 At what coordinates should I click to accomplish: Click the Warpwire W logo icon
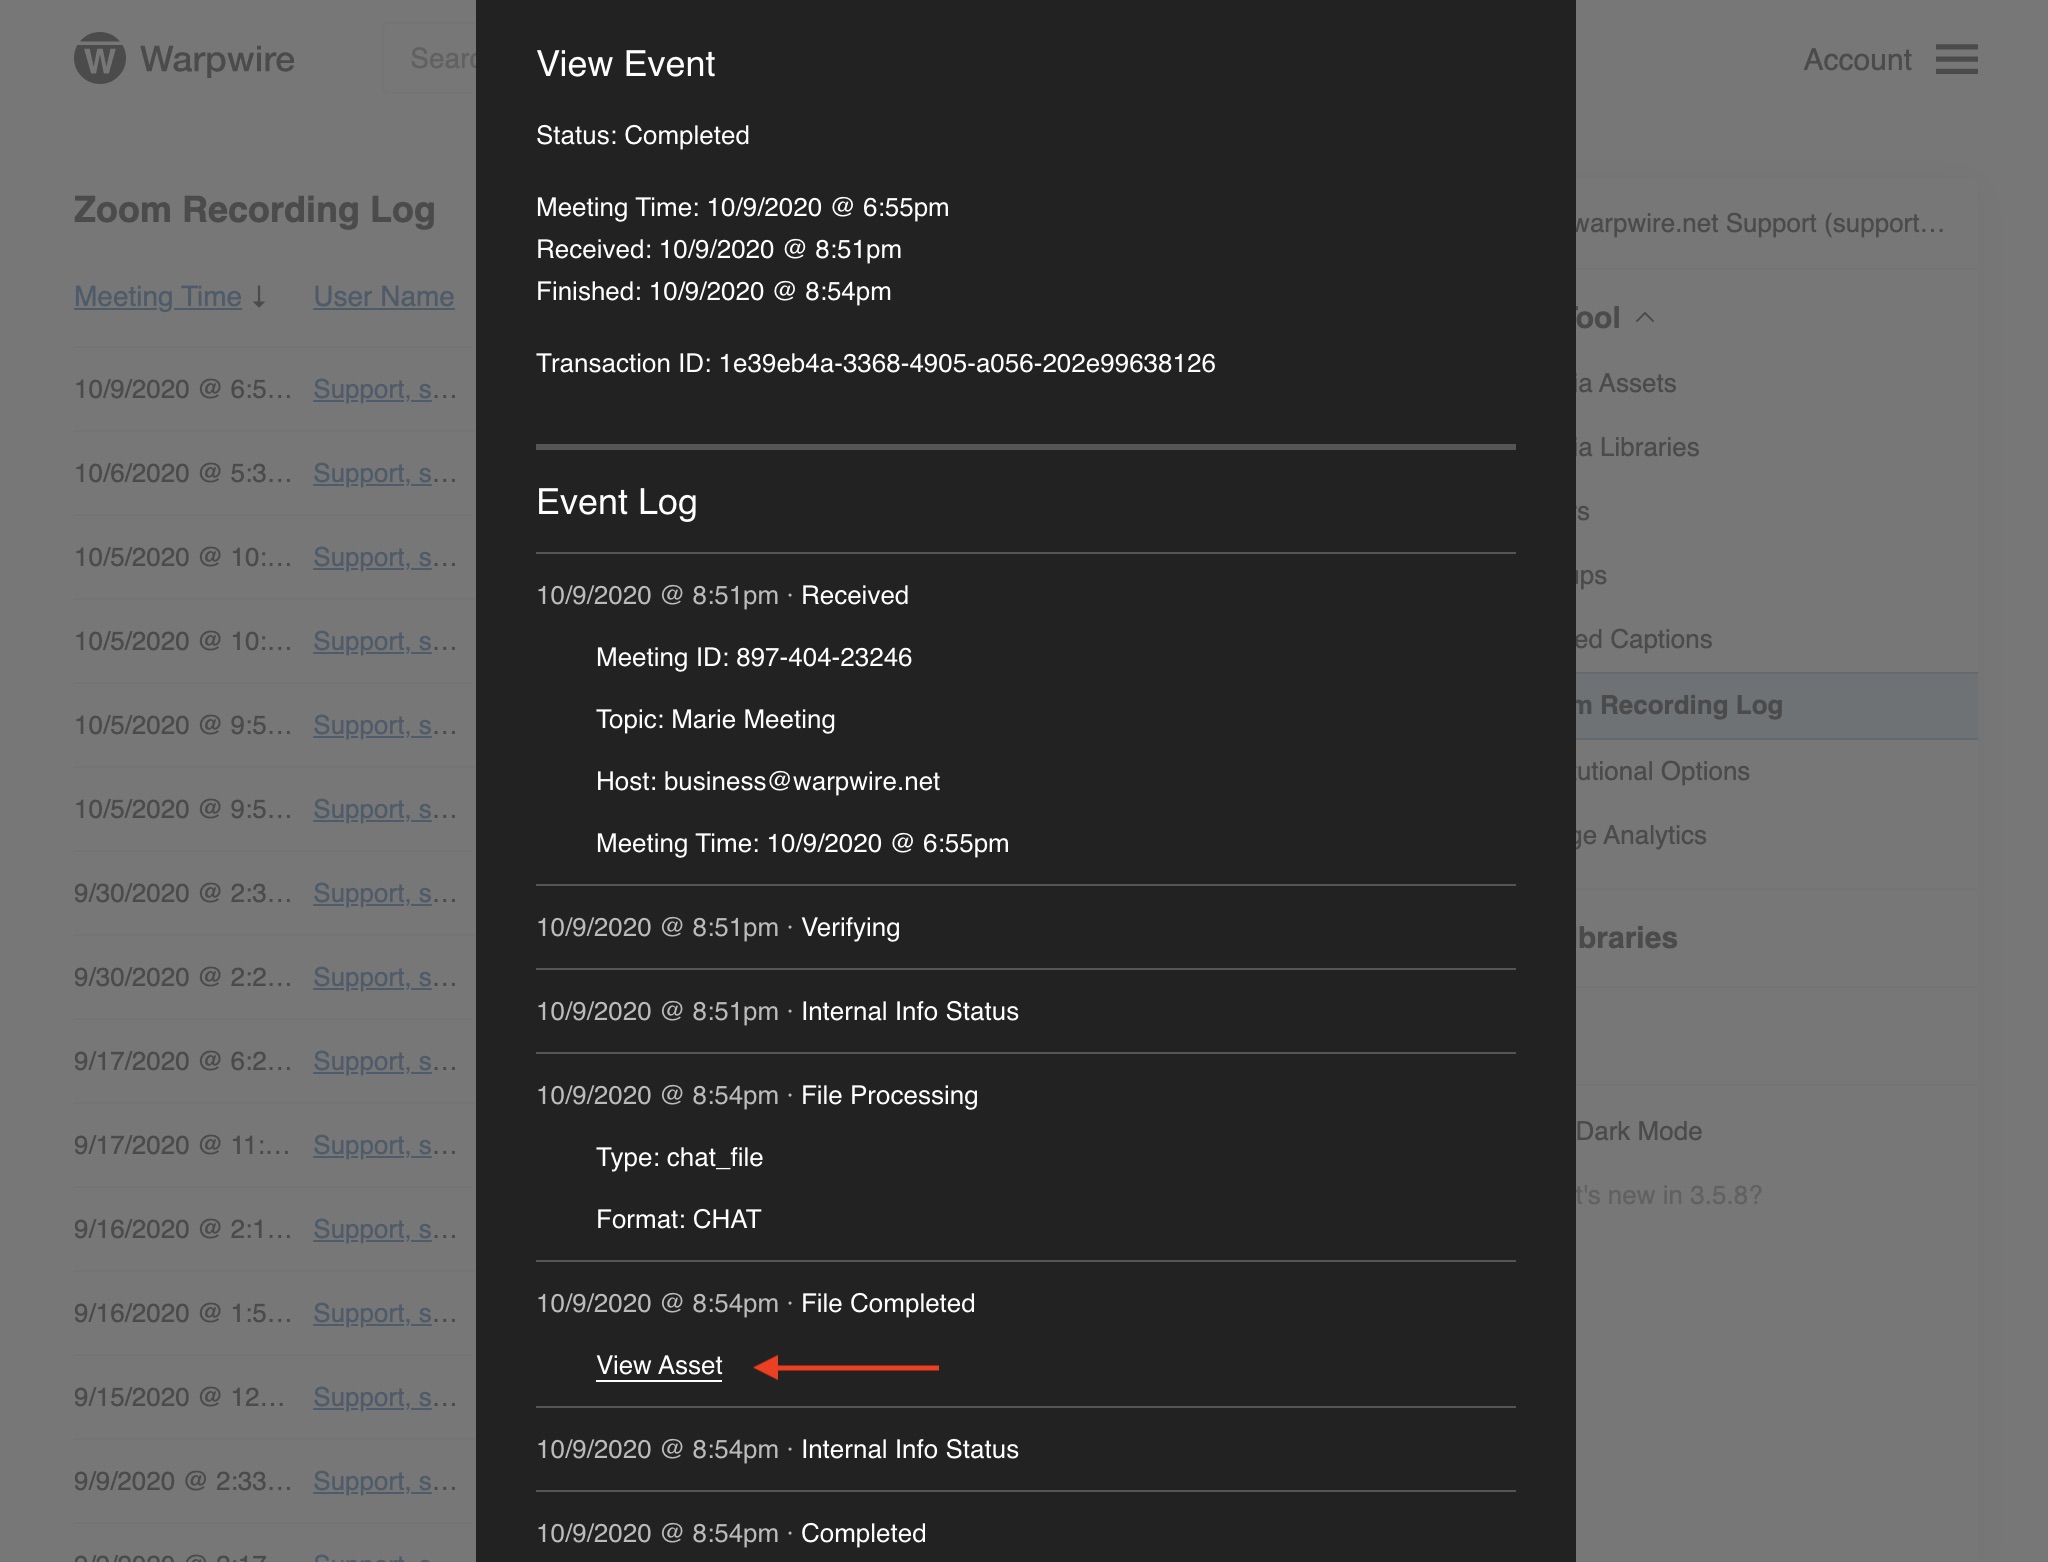tap(99, 59)
